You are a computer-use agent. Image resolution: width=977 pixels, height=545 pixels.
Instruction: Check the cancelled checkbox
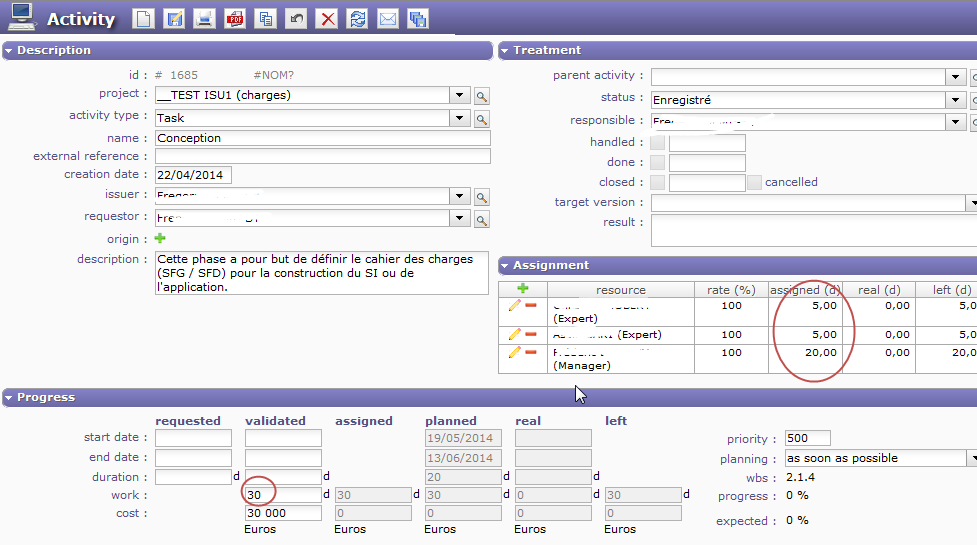[754, 183]
